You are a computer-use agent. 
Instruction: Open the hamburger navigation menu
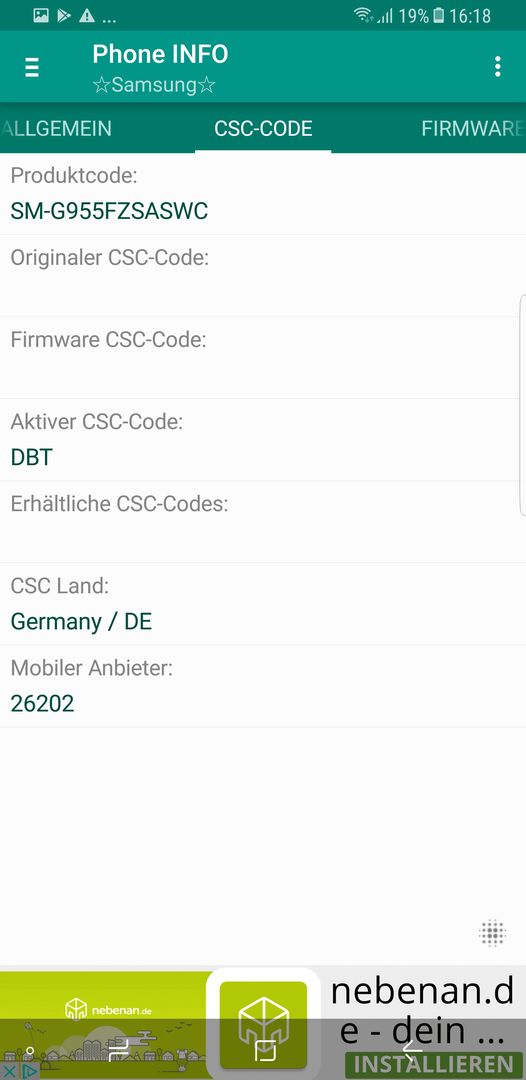coord(32,67)
